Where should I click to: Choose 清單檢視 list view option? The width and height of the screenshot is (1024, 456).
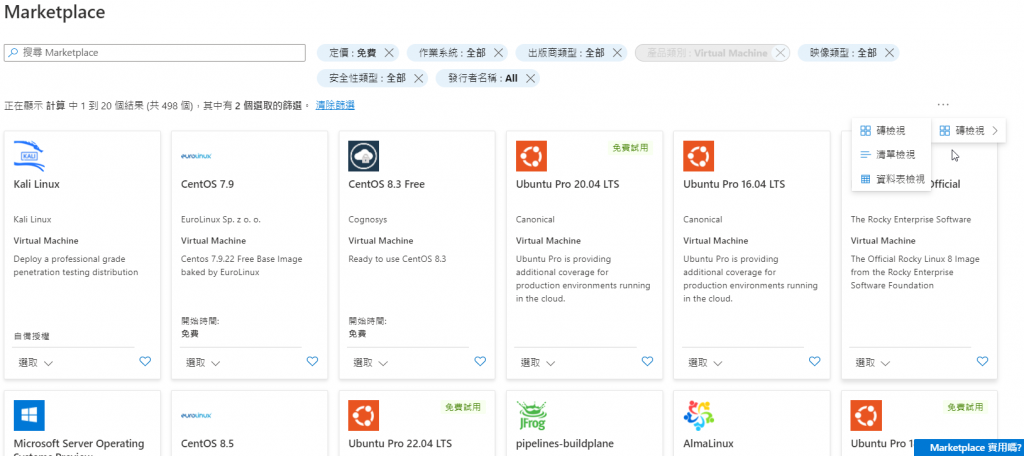click(x=891, y=155)
